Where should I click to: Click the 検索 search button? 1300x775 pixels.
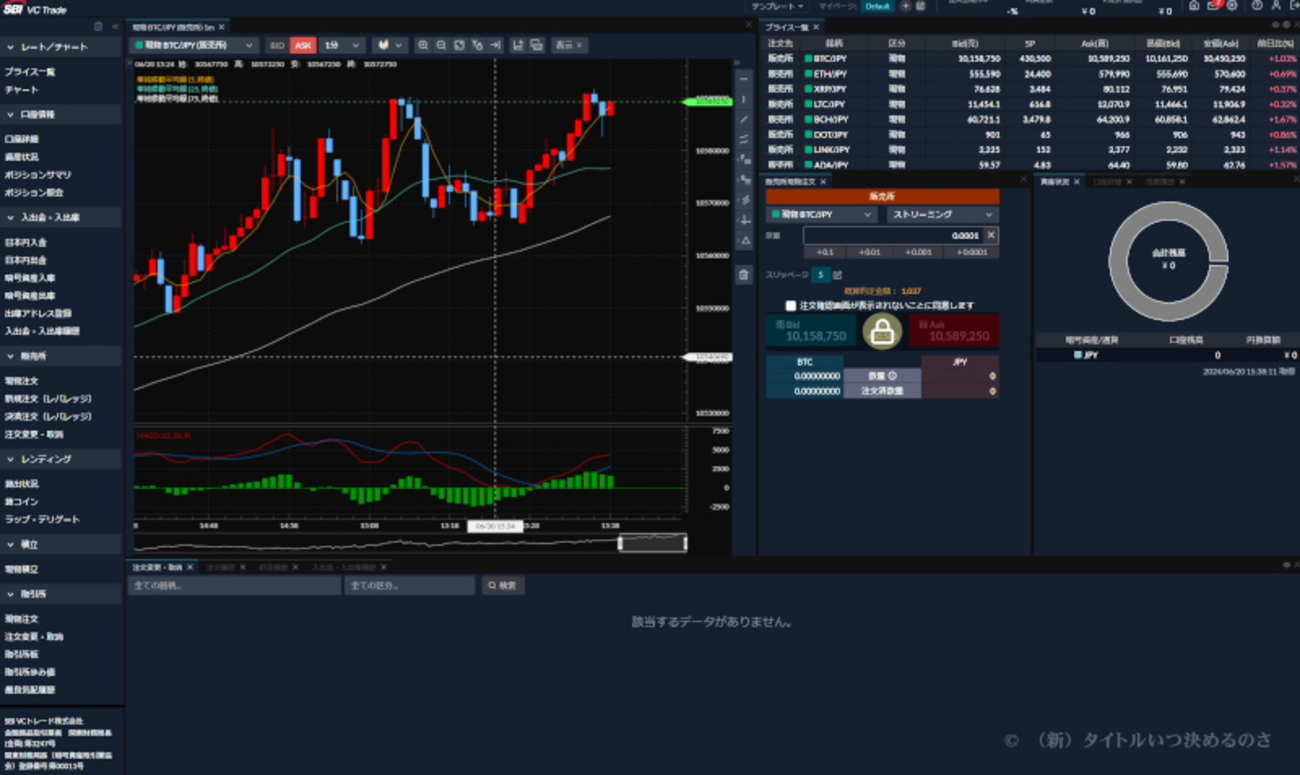503,586
